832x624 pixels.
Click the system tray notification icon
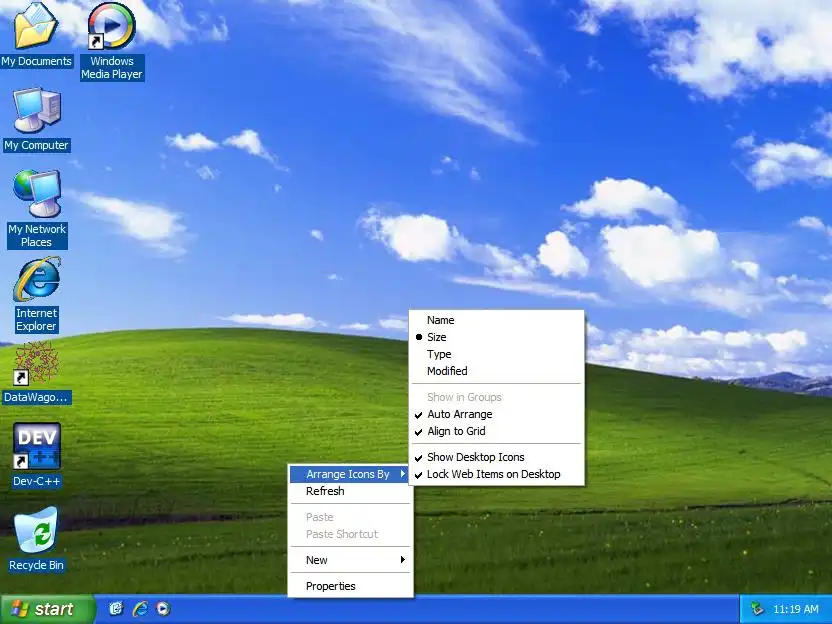(x=757, y=609)
